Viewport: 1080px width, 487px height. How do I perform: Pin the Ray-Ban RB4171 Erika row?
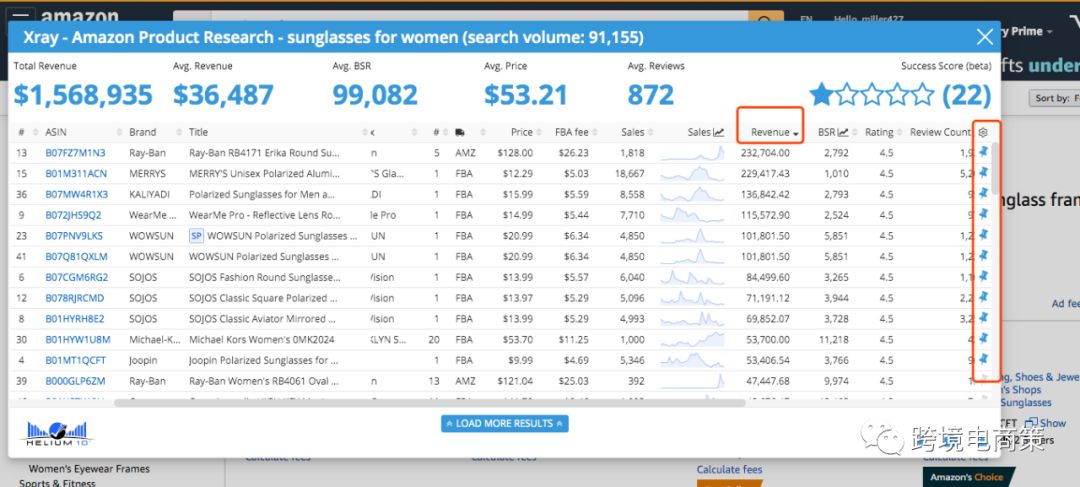coord(983,153)
